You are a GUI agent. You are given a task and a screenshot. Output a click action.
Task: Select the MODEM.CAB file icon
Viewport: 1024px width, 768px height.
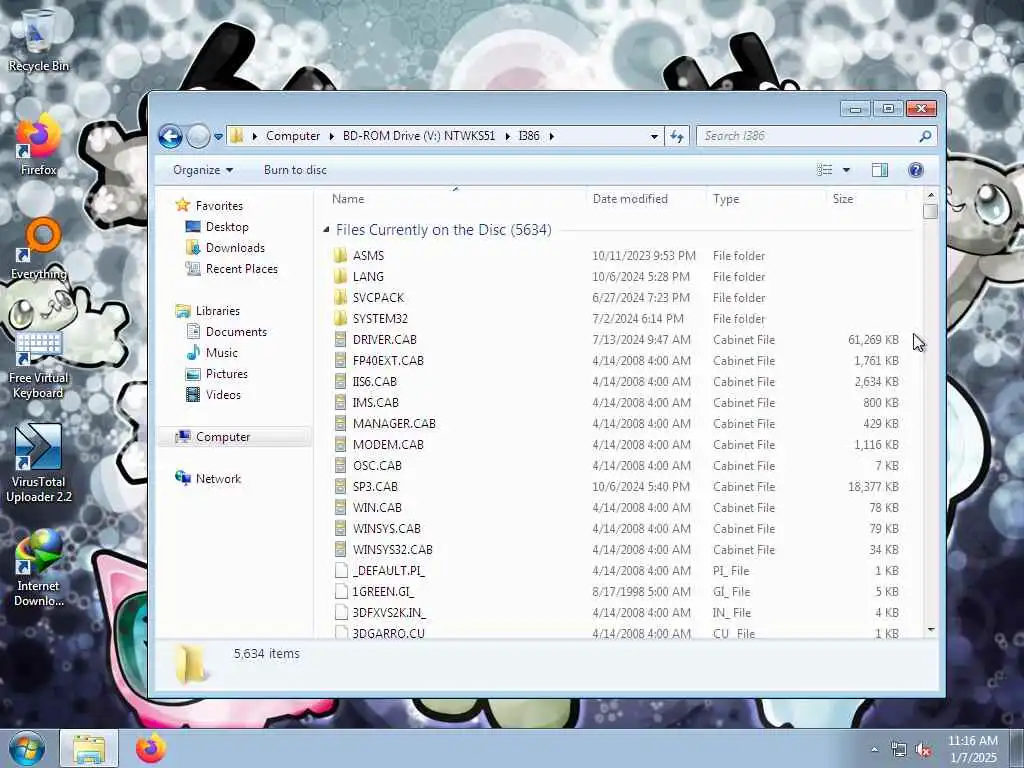340,444
